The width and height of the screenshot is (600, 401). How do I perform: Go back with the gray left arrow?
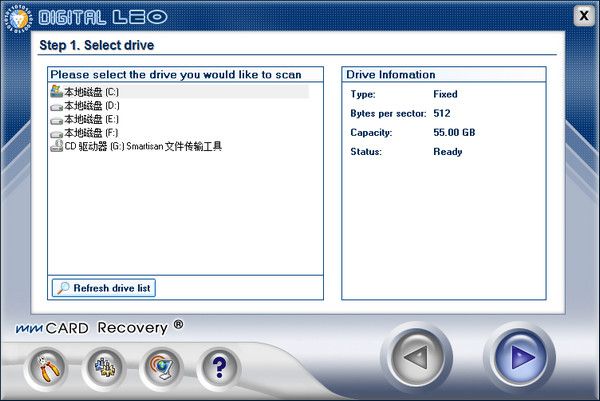(x=417, y=358)
